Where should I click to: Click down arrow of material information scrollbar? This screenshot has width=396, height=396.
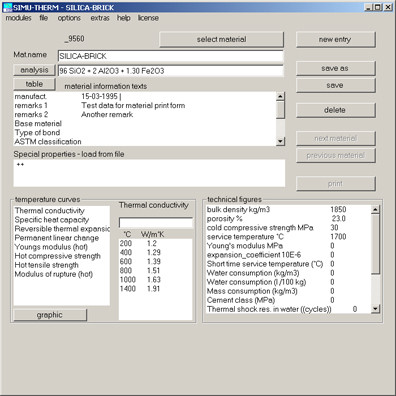point(280,141)
